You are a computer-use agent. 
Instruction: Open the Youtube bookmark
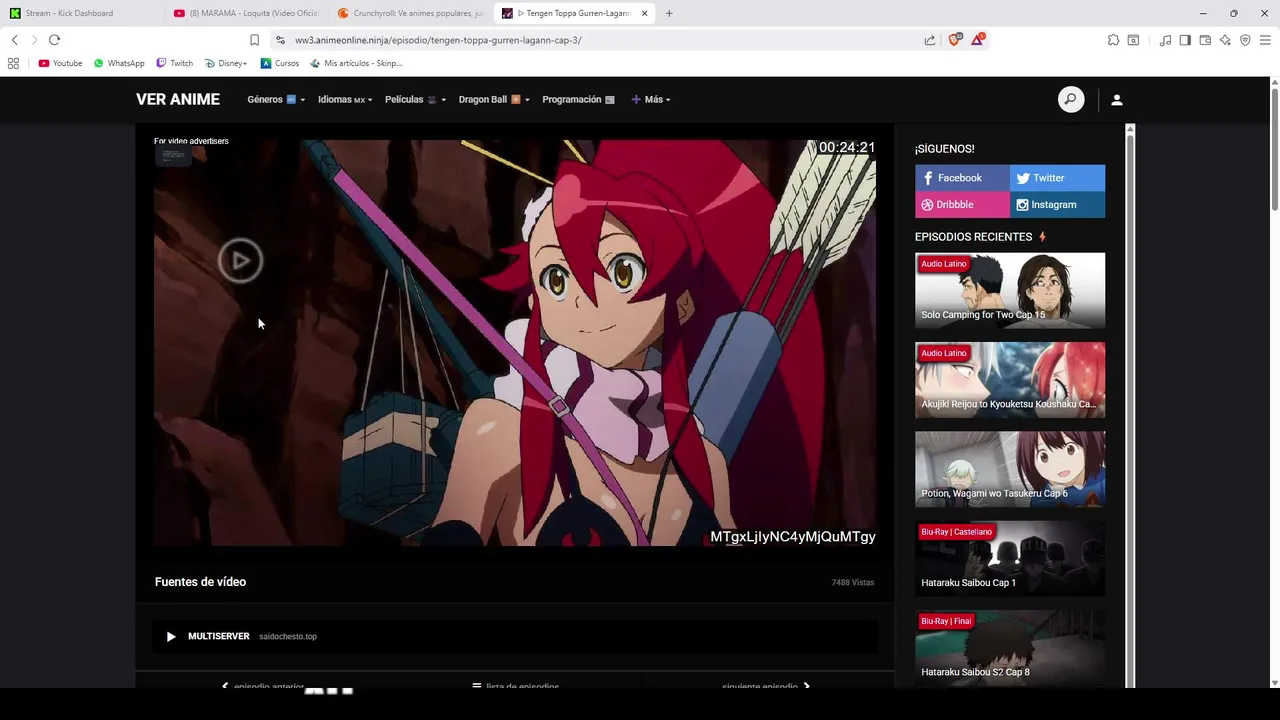tap(60, 63)
